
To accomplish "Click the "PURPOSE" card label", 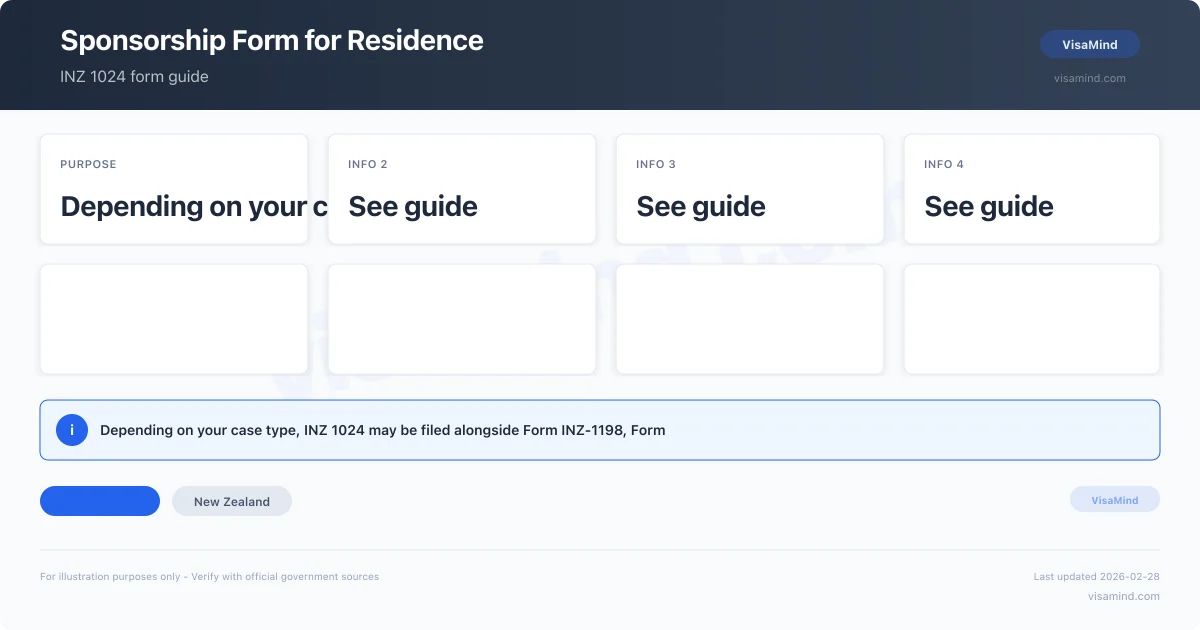I will (x=88, y=164).
